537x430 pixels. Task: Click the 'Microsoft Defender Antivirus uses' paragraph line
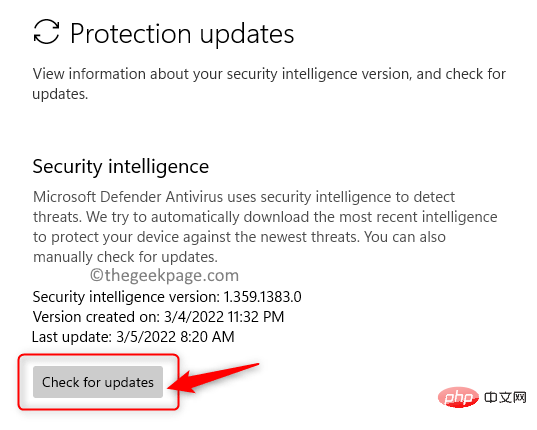244,197
